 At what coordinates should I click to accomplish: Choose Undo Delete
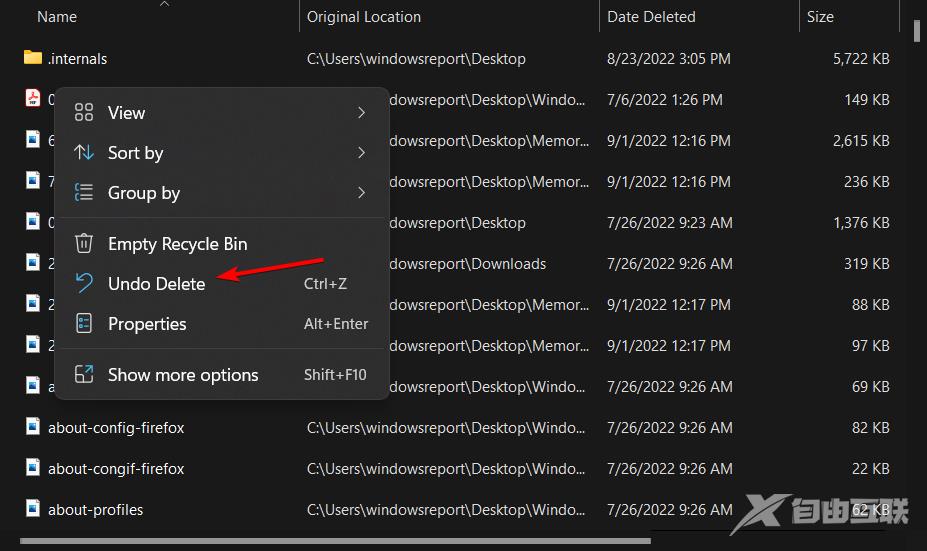point(221,284)
